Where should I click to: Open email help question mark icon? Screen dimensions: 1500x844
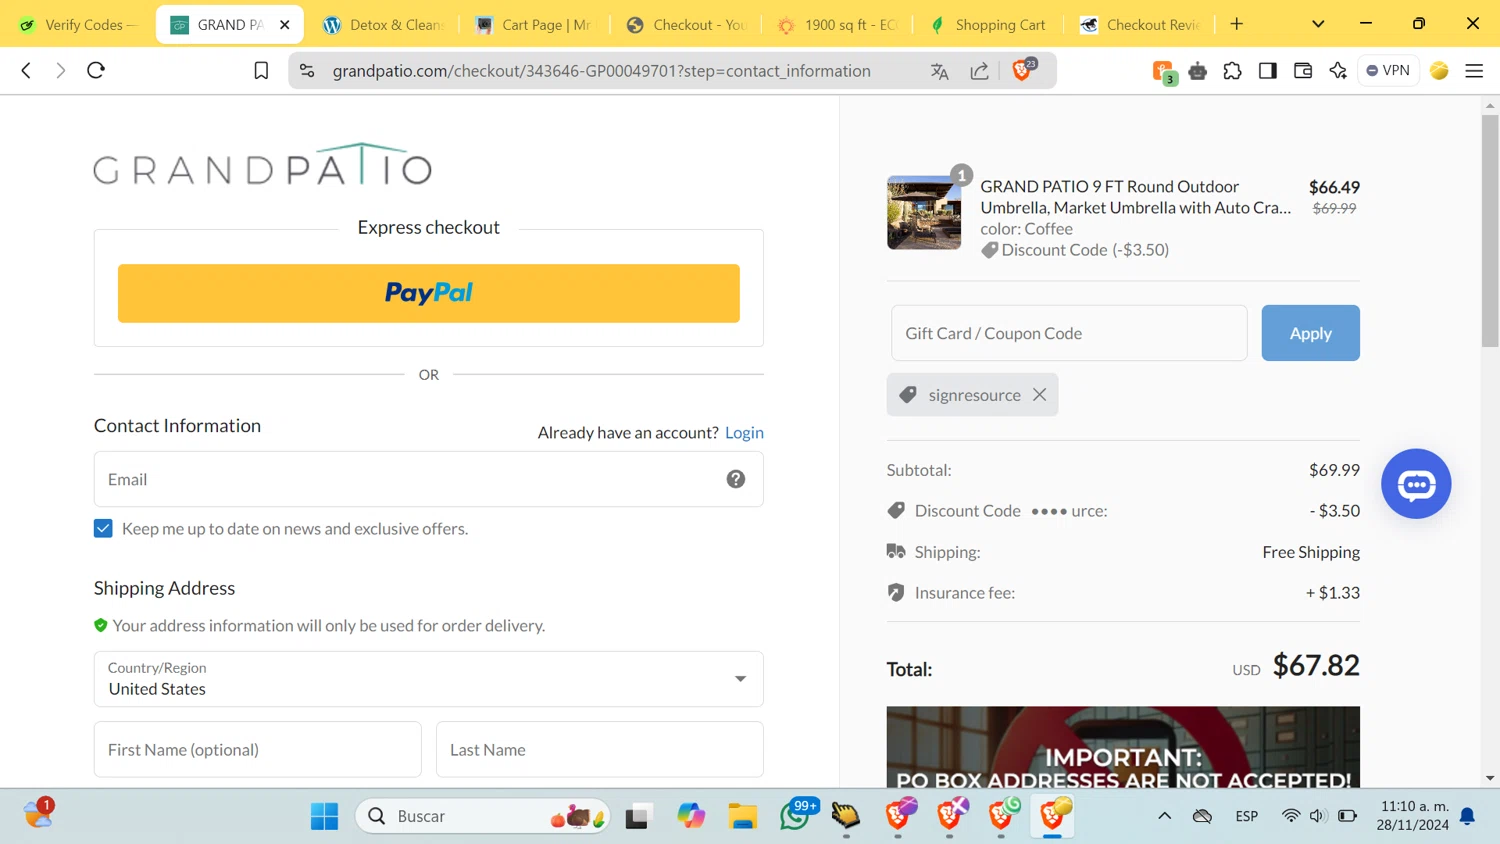(736, 479)
